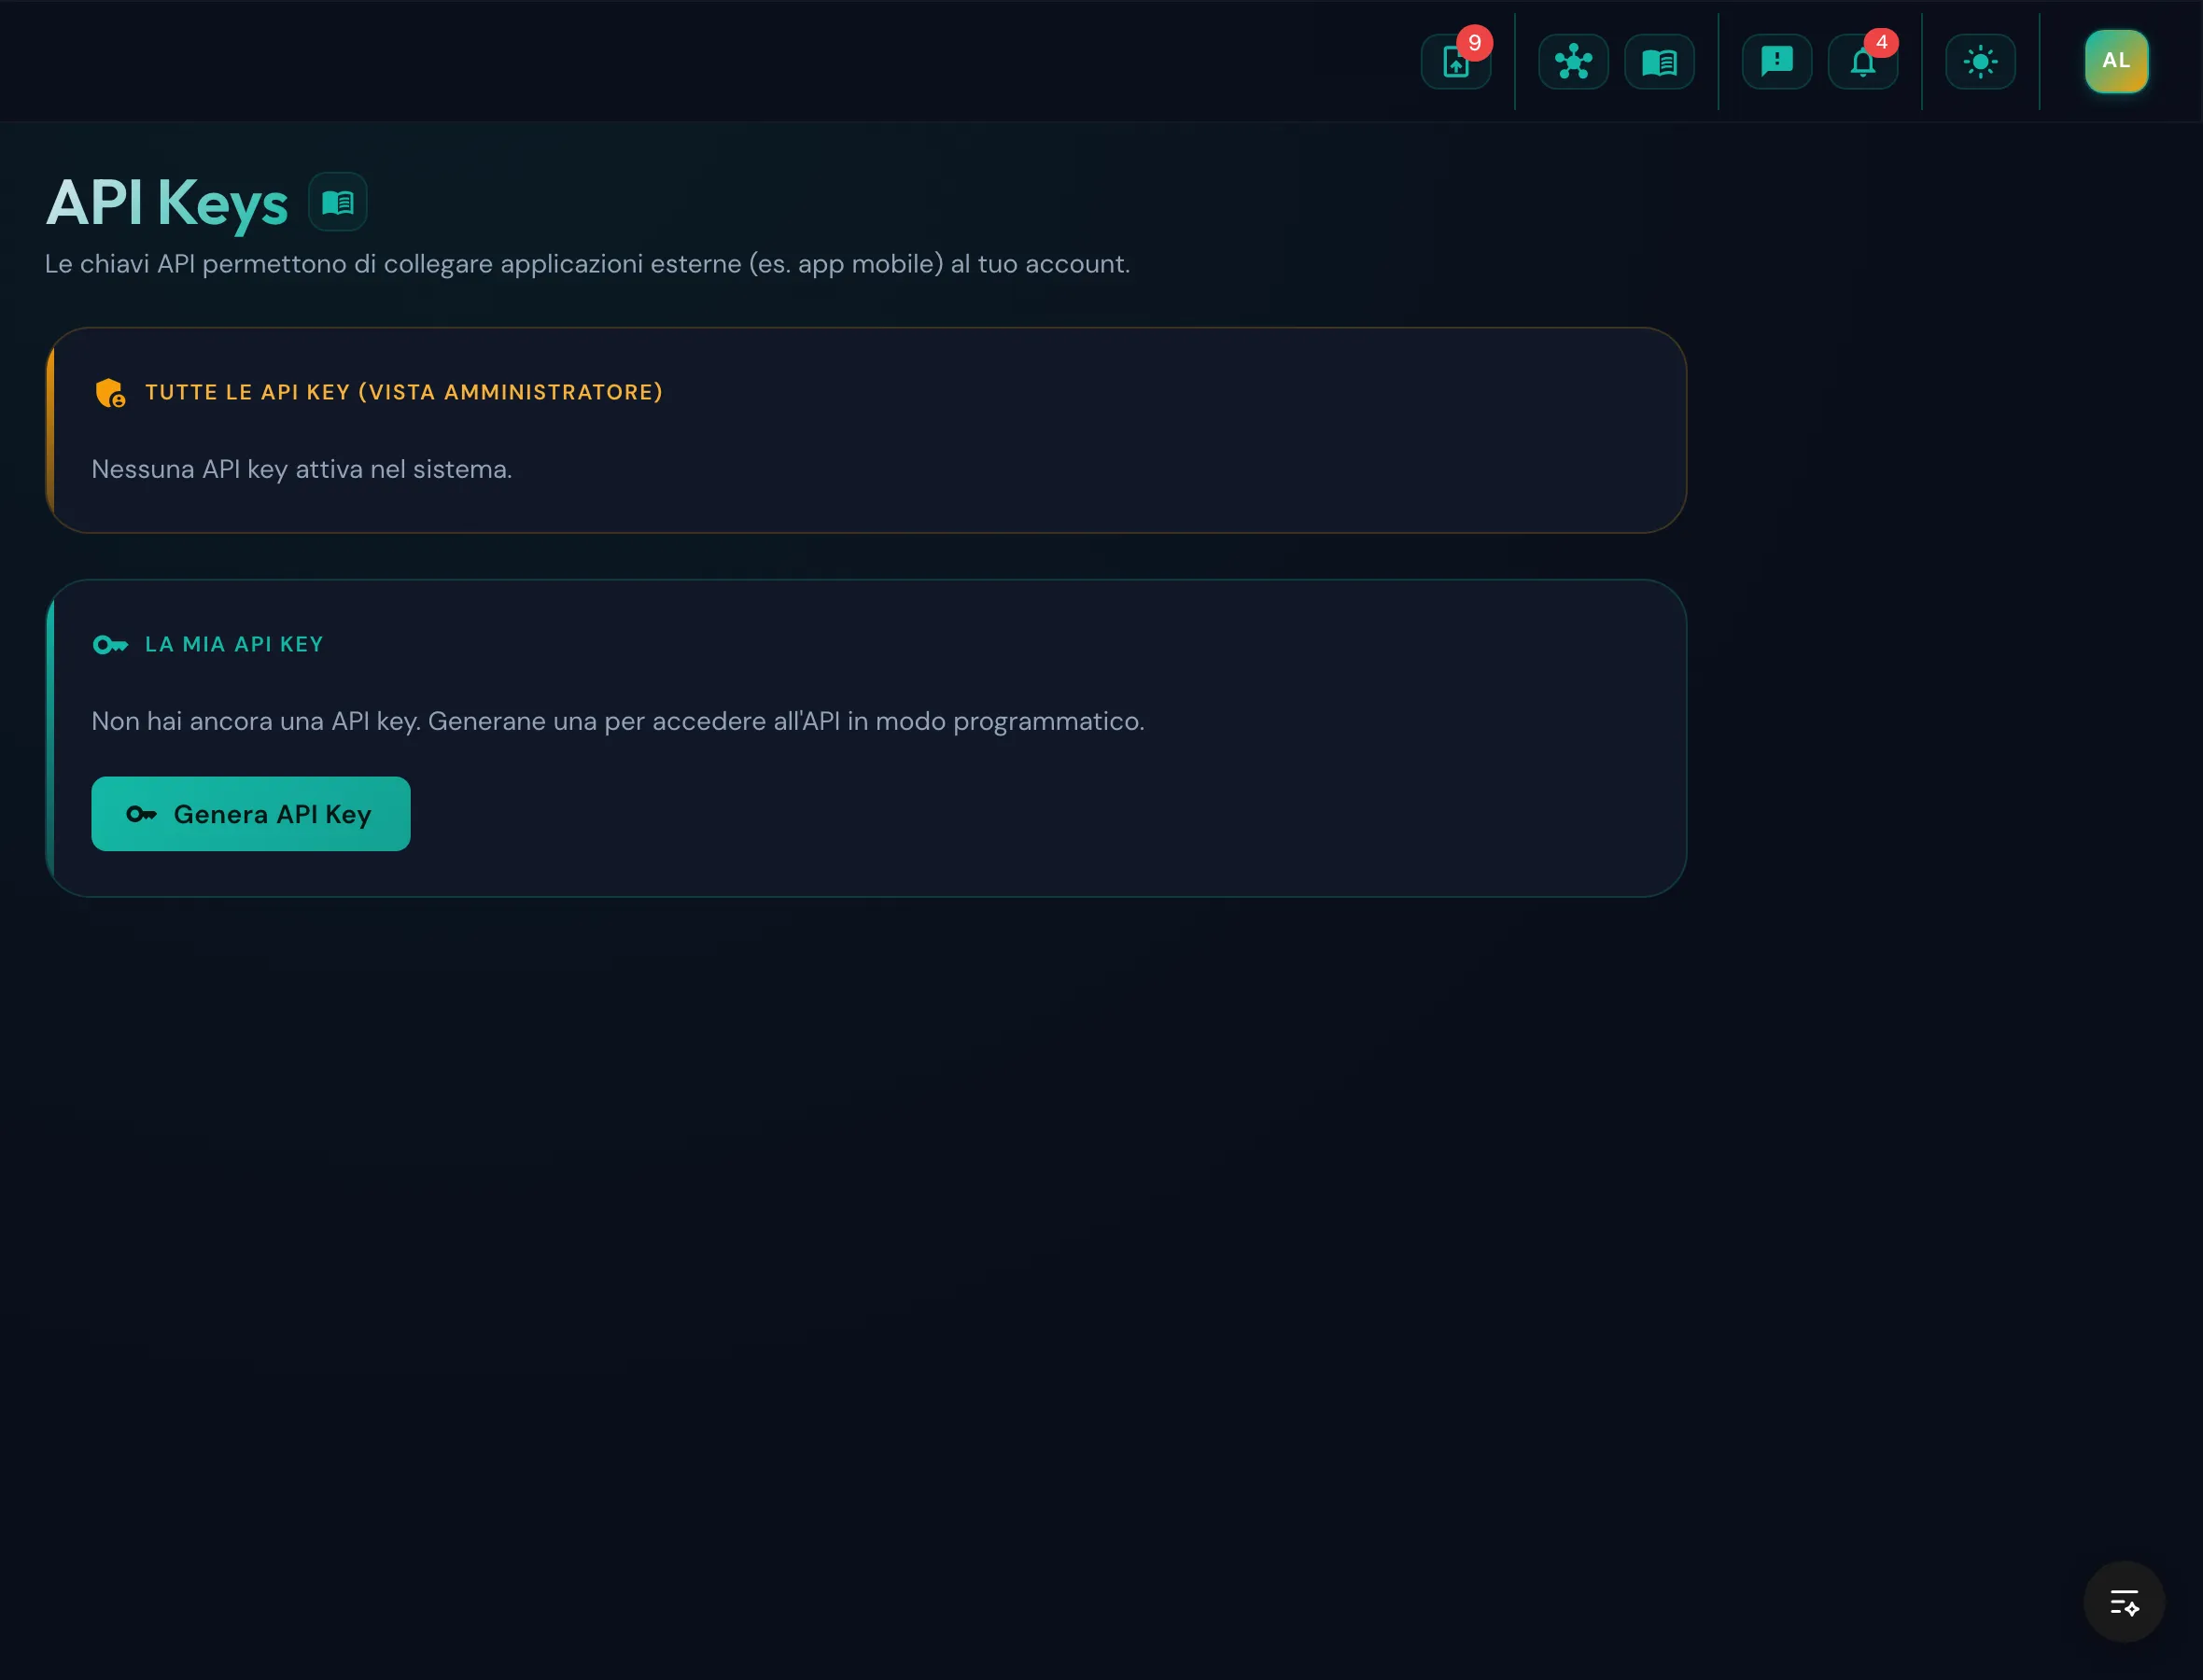This screenshot has width=2203, height=1680.
Task: Select the text 'Nessuna API key attiva nel sistema.'
Action: point(302,469)
